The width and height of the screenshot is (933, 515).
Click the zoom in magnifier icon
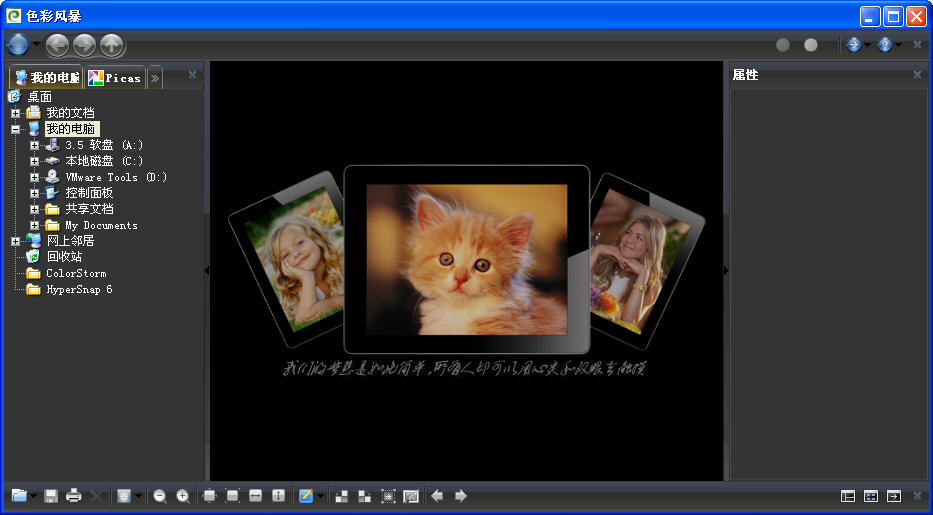[x=183, y=496]
